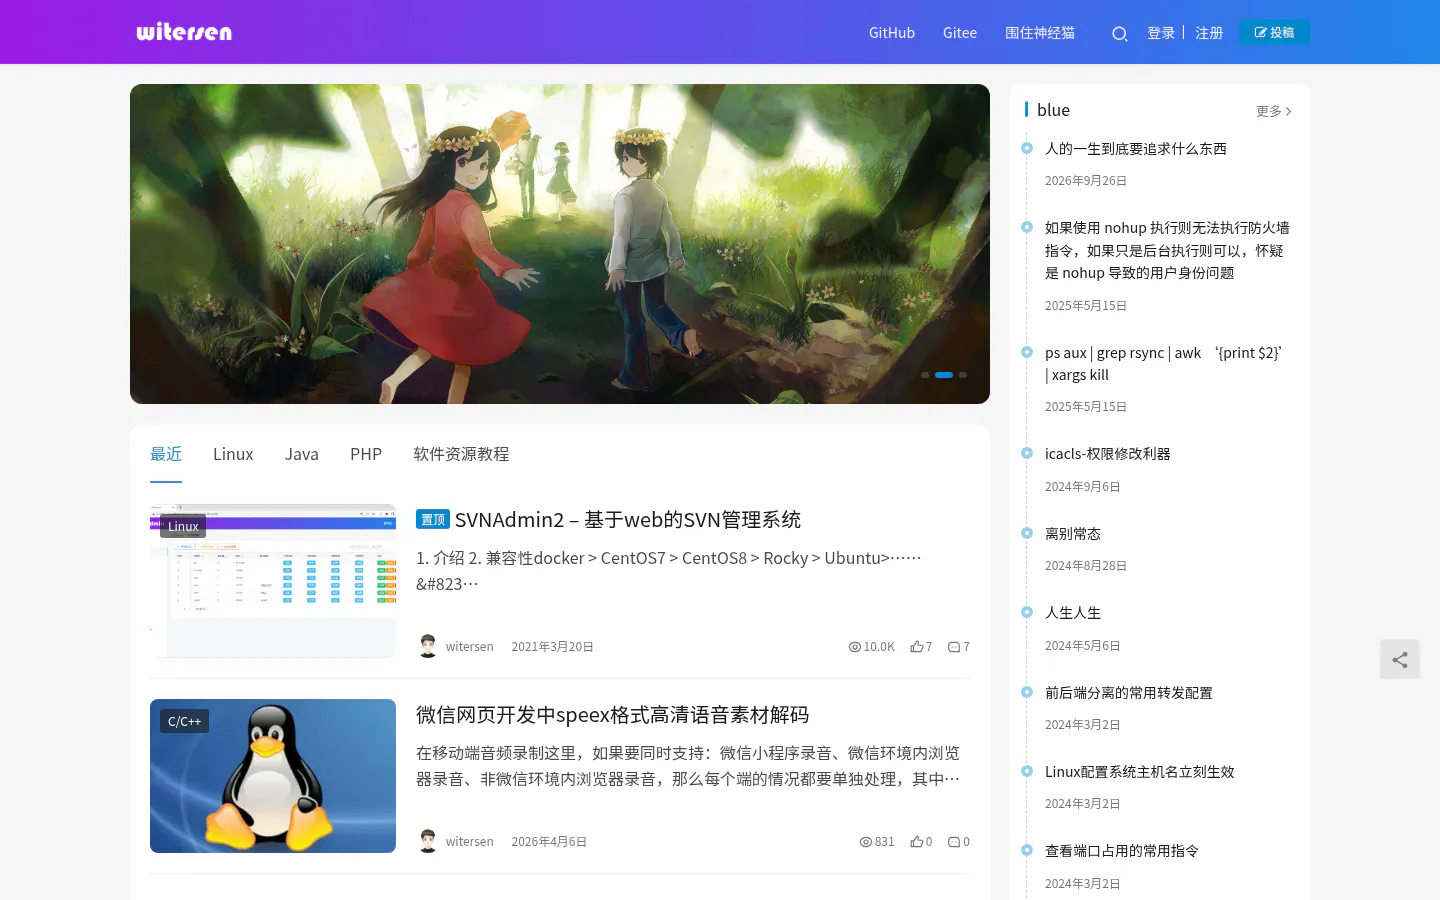Click the carousel banner image
1440x900 pixels.
[x=560, y=244]
